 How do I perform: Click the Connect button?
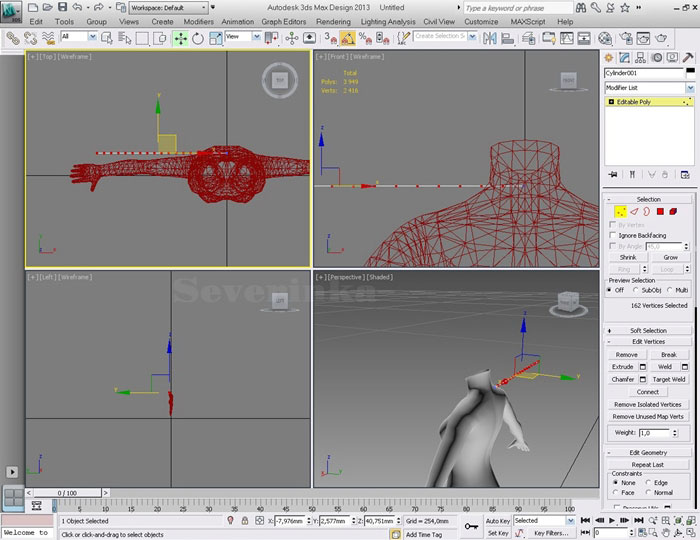[648, 392]
